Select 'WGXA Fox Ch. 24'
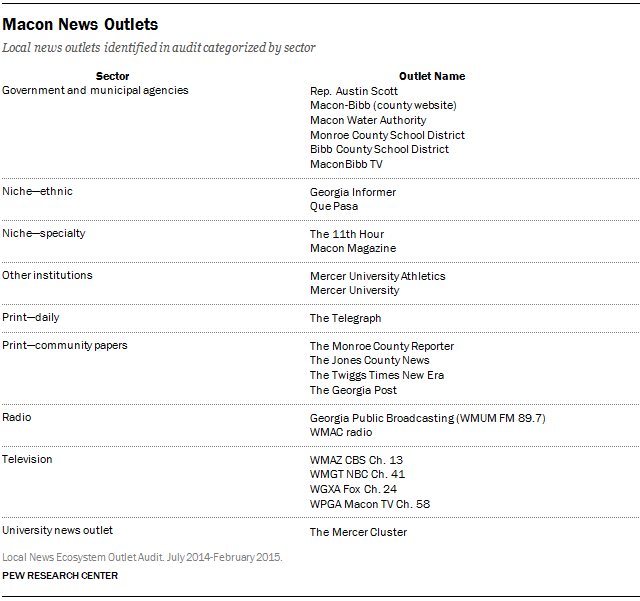Viewport: 640px width, 601px height. point(353,489)
